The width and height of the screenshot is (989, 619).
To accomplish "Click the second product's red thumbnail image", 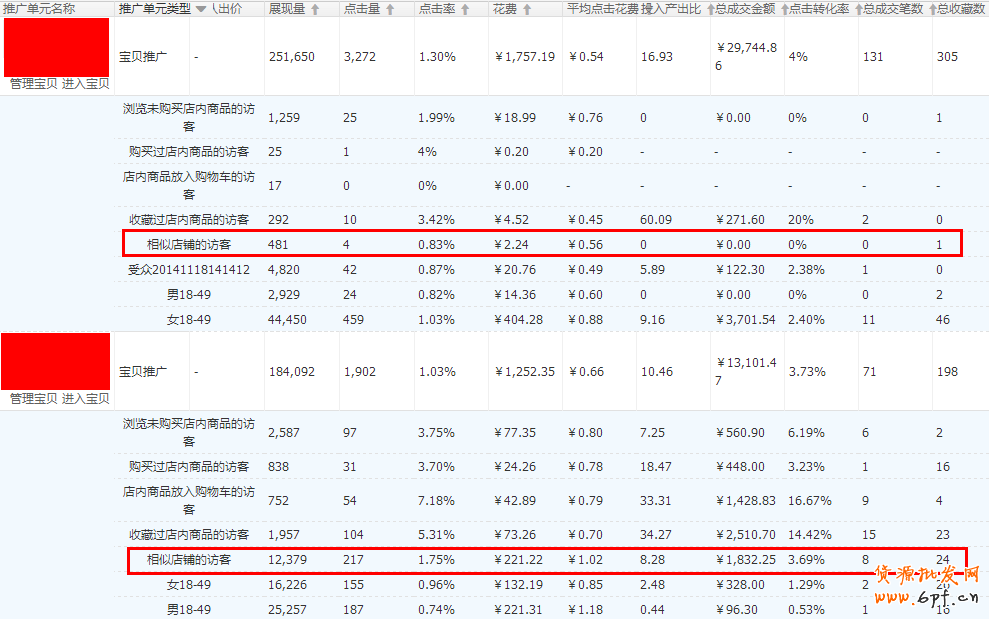I will point(55,361).
